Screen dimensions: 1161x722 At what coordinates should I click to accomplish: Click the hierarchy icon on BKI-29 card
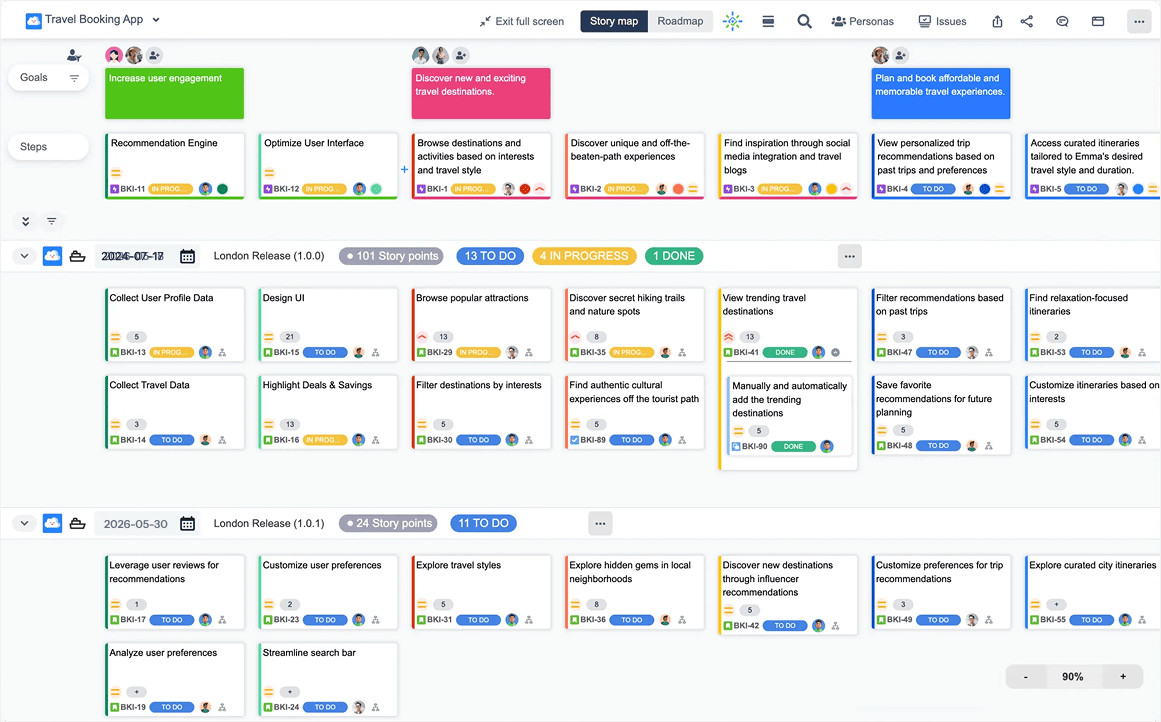[529, 352]
